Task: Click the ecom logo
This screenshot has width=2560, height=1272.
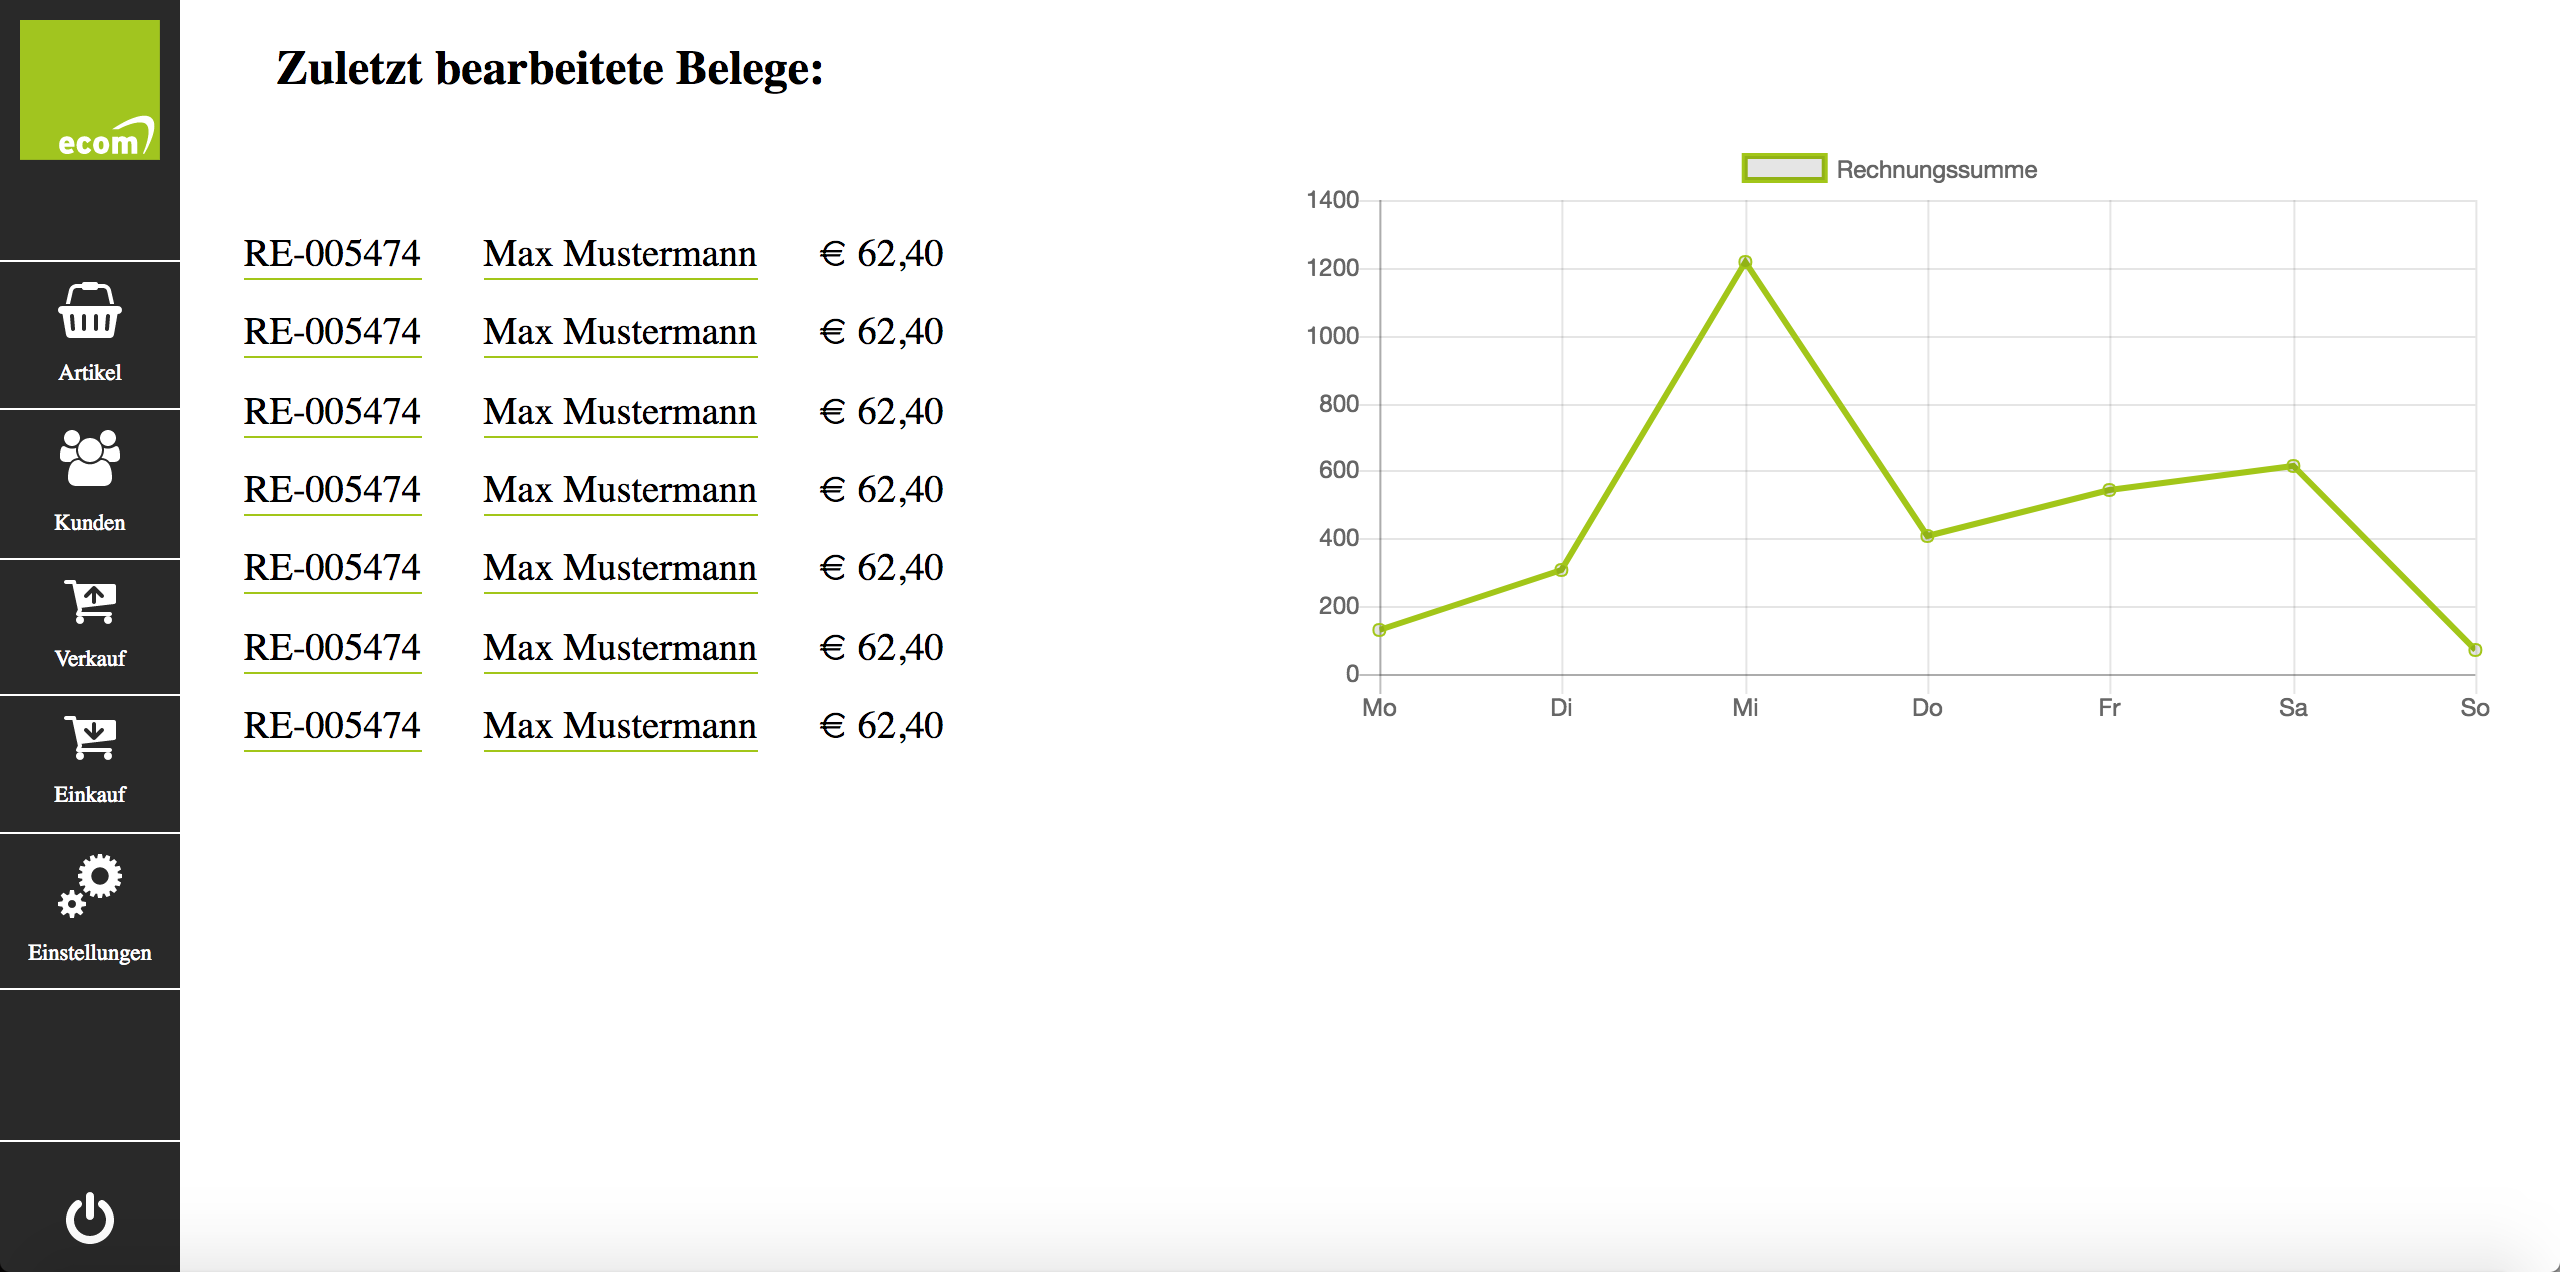Action: tap(90, 90)
